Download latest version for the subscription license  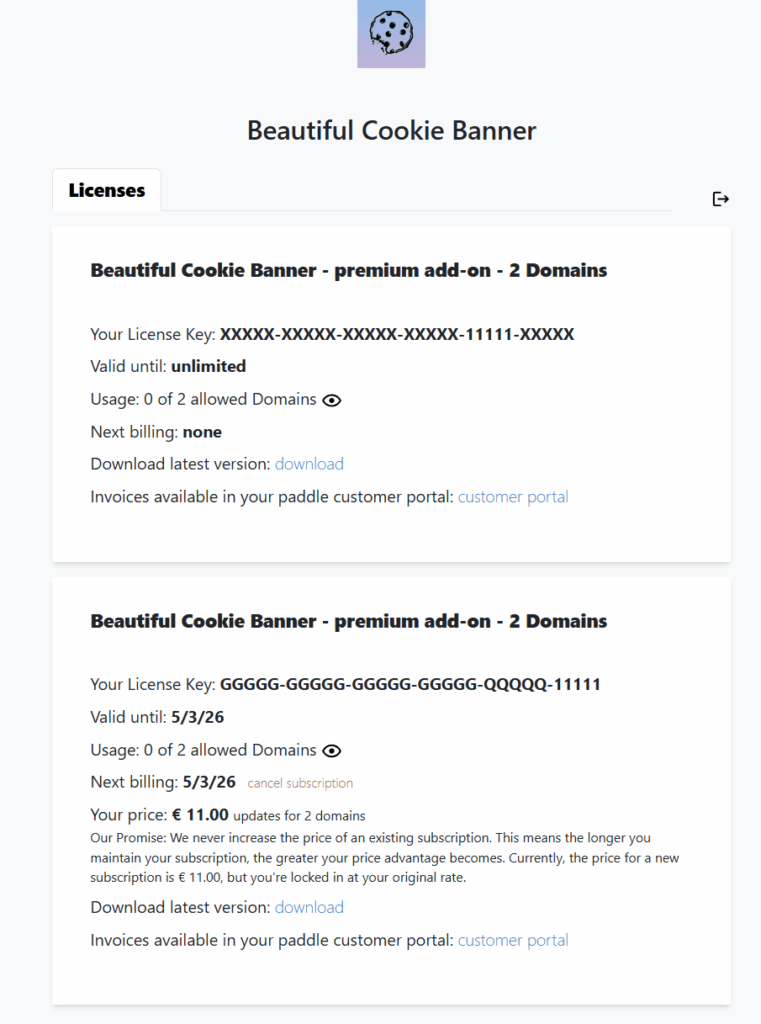(309, 907)
